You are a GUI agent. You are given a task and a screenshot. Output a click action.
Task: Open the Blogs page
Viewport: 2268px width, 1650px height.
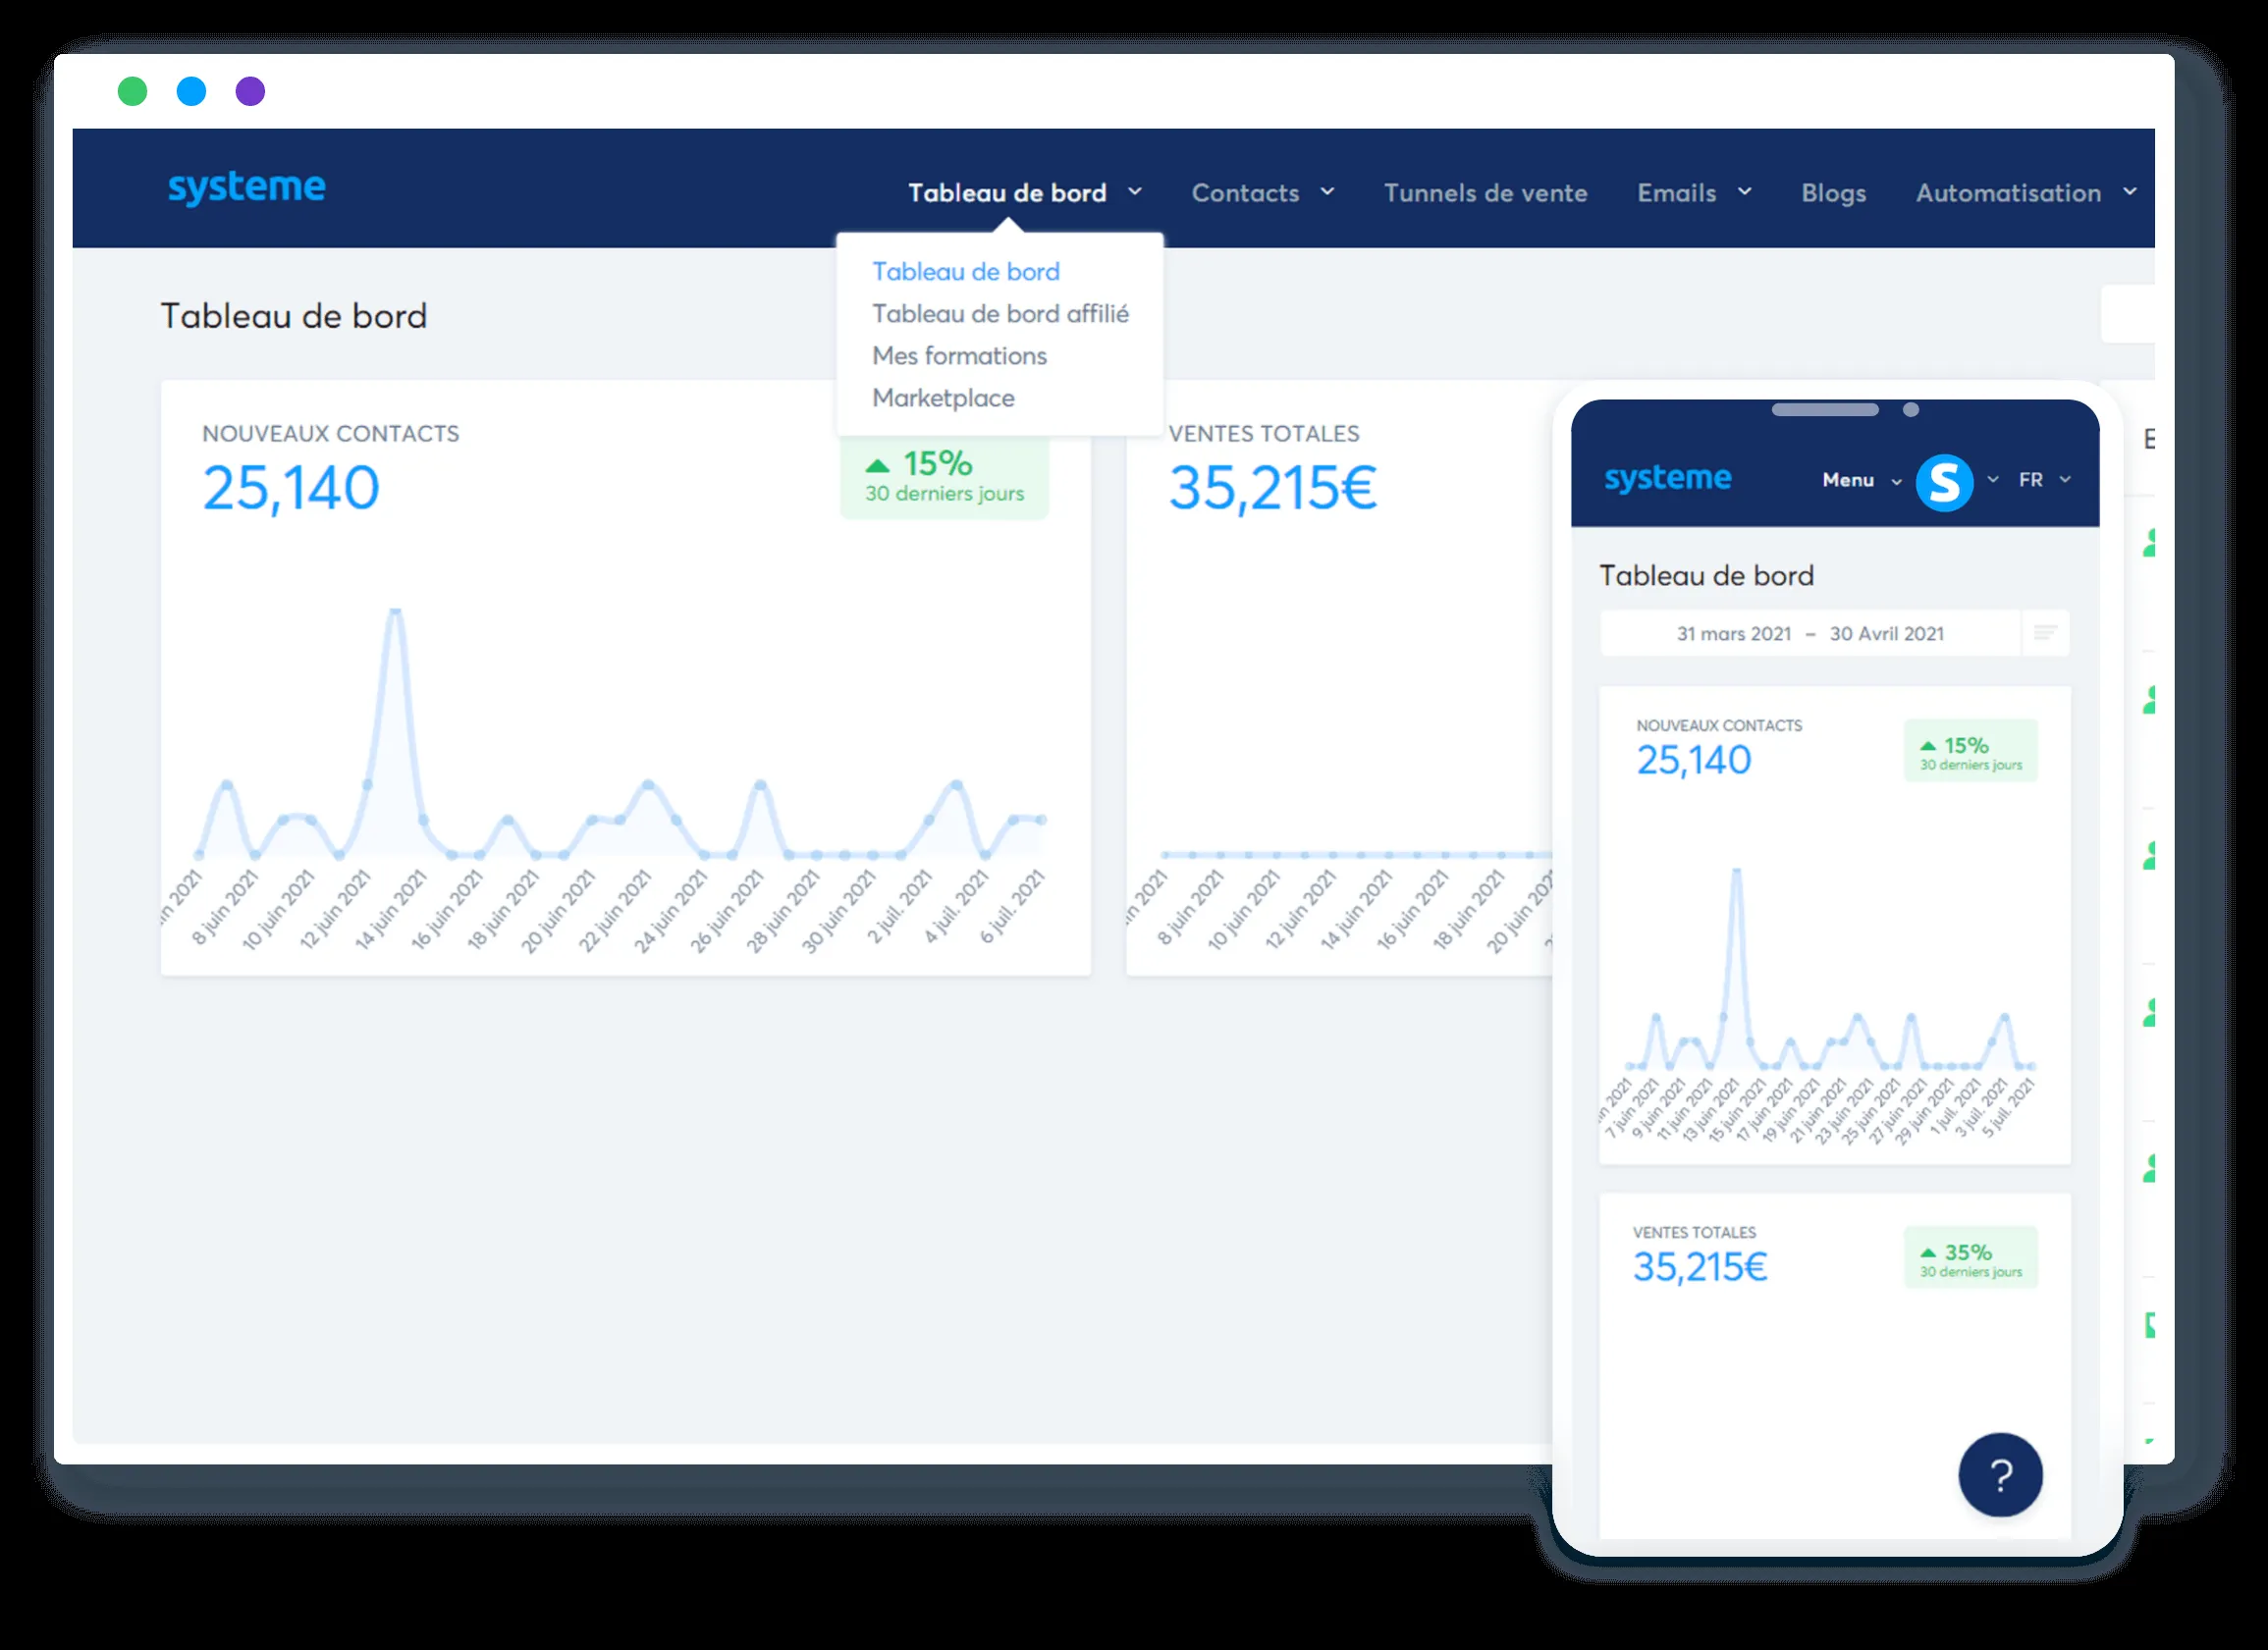tap(1833, 192)
